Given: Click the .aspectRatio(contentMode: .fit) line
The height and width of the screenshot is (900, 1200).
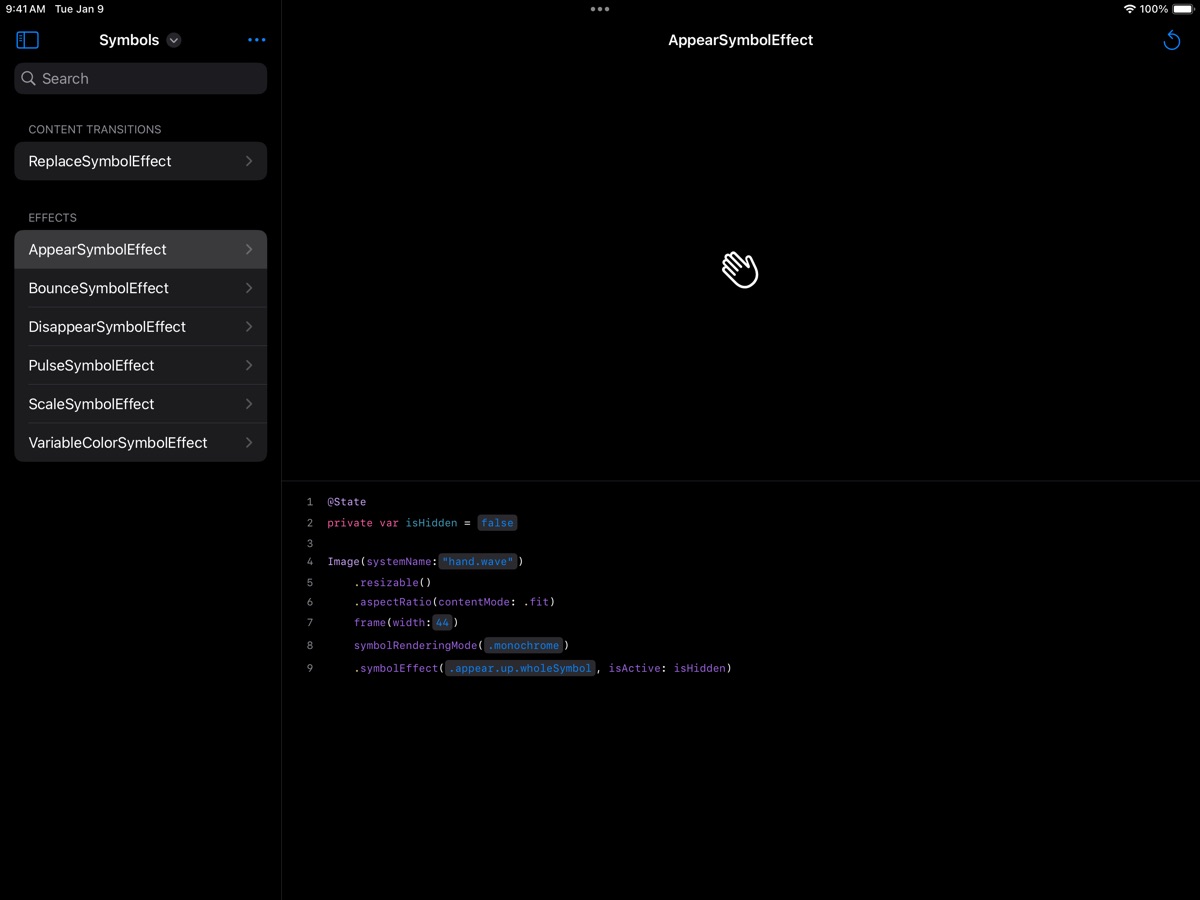Looking at the screenshot, I should pos(454,602).
